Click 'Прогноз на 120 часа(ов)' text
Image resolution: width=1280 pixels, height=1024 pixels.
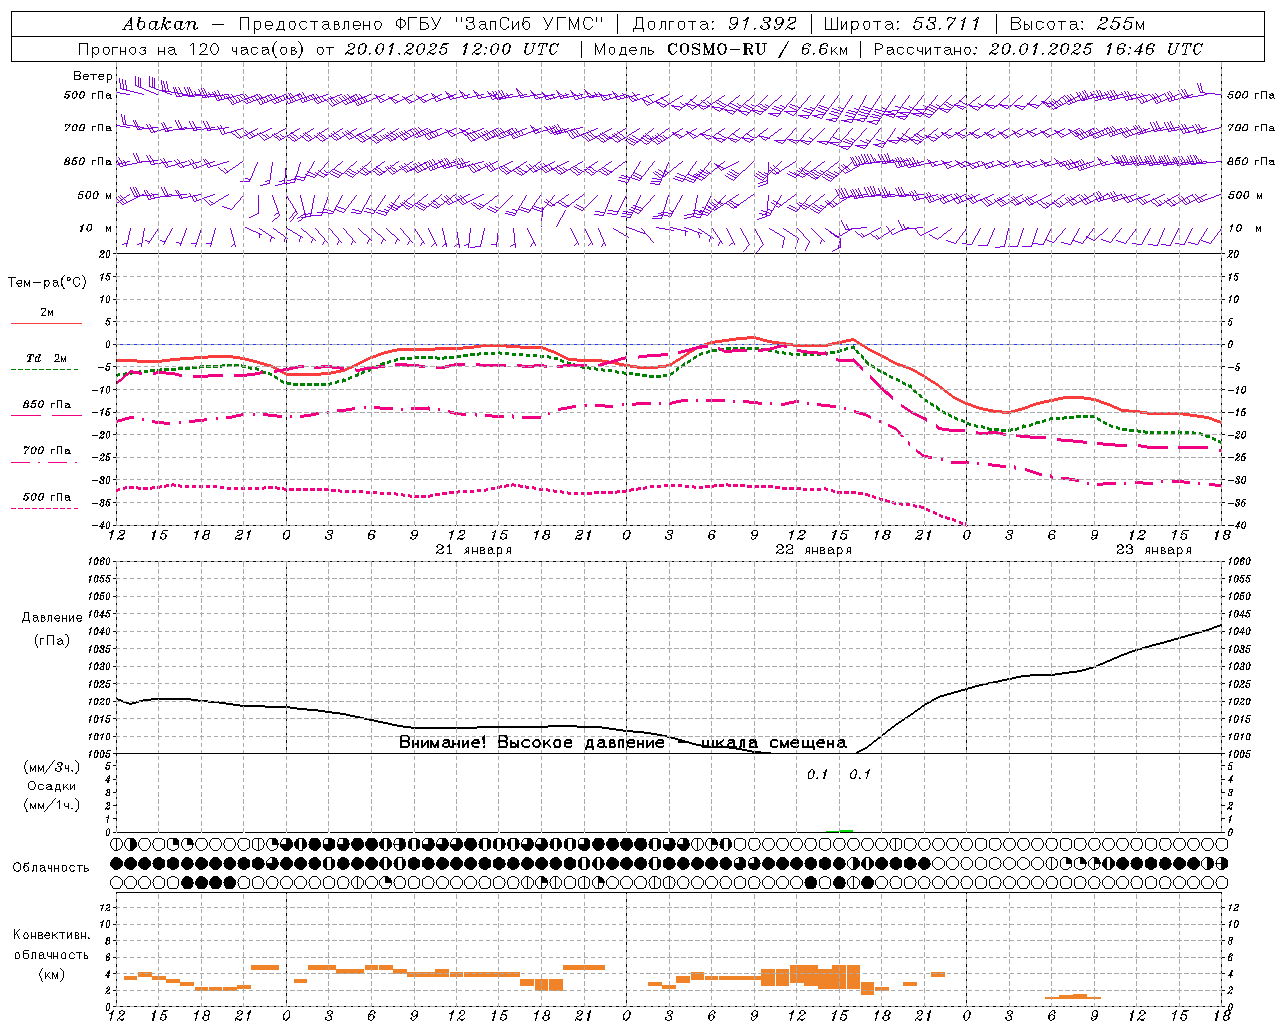point(192,49)
